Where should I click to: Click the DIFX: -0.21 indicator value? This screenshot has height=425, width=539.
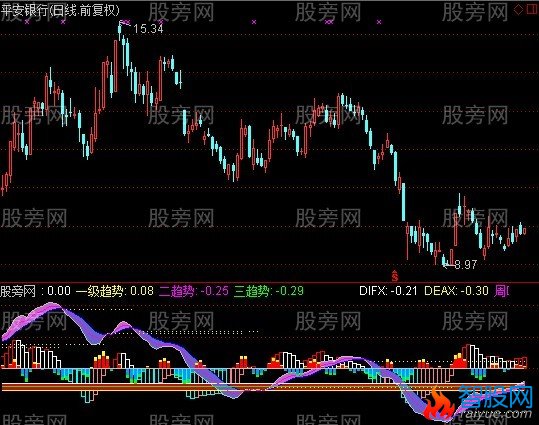click(x=388, y=291)
